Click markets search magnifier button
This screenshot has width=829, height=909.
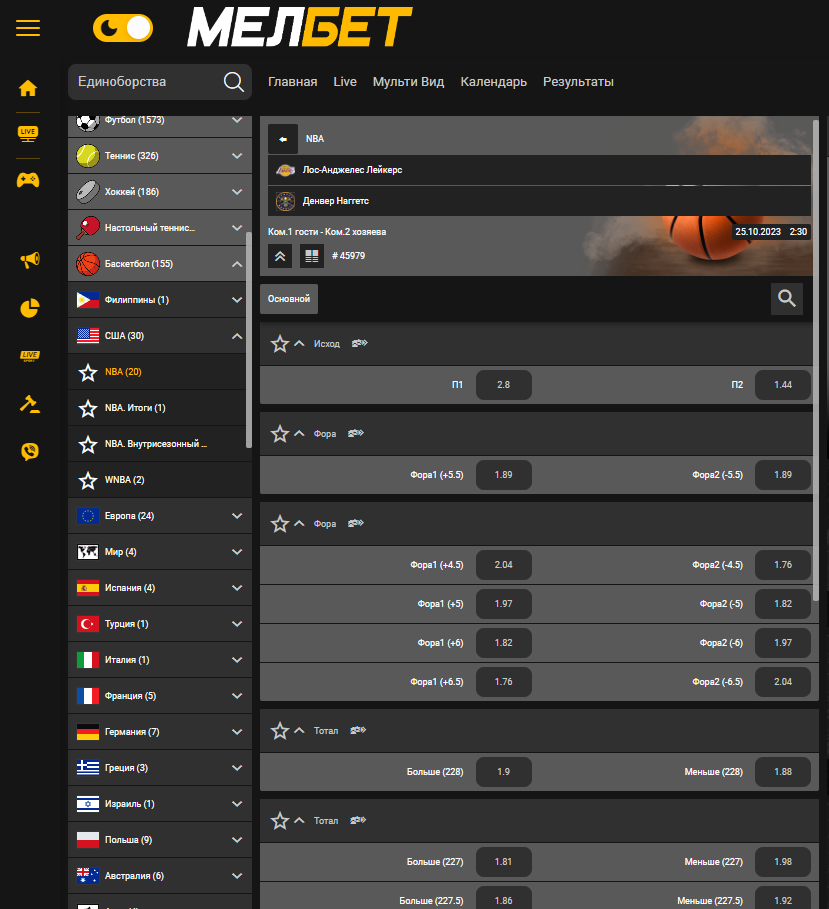(787, 299)
